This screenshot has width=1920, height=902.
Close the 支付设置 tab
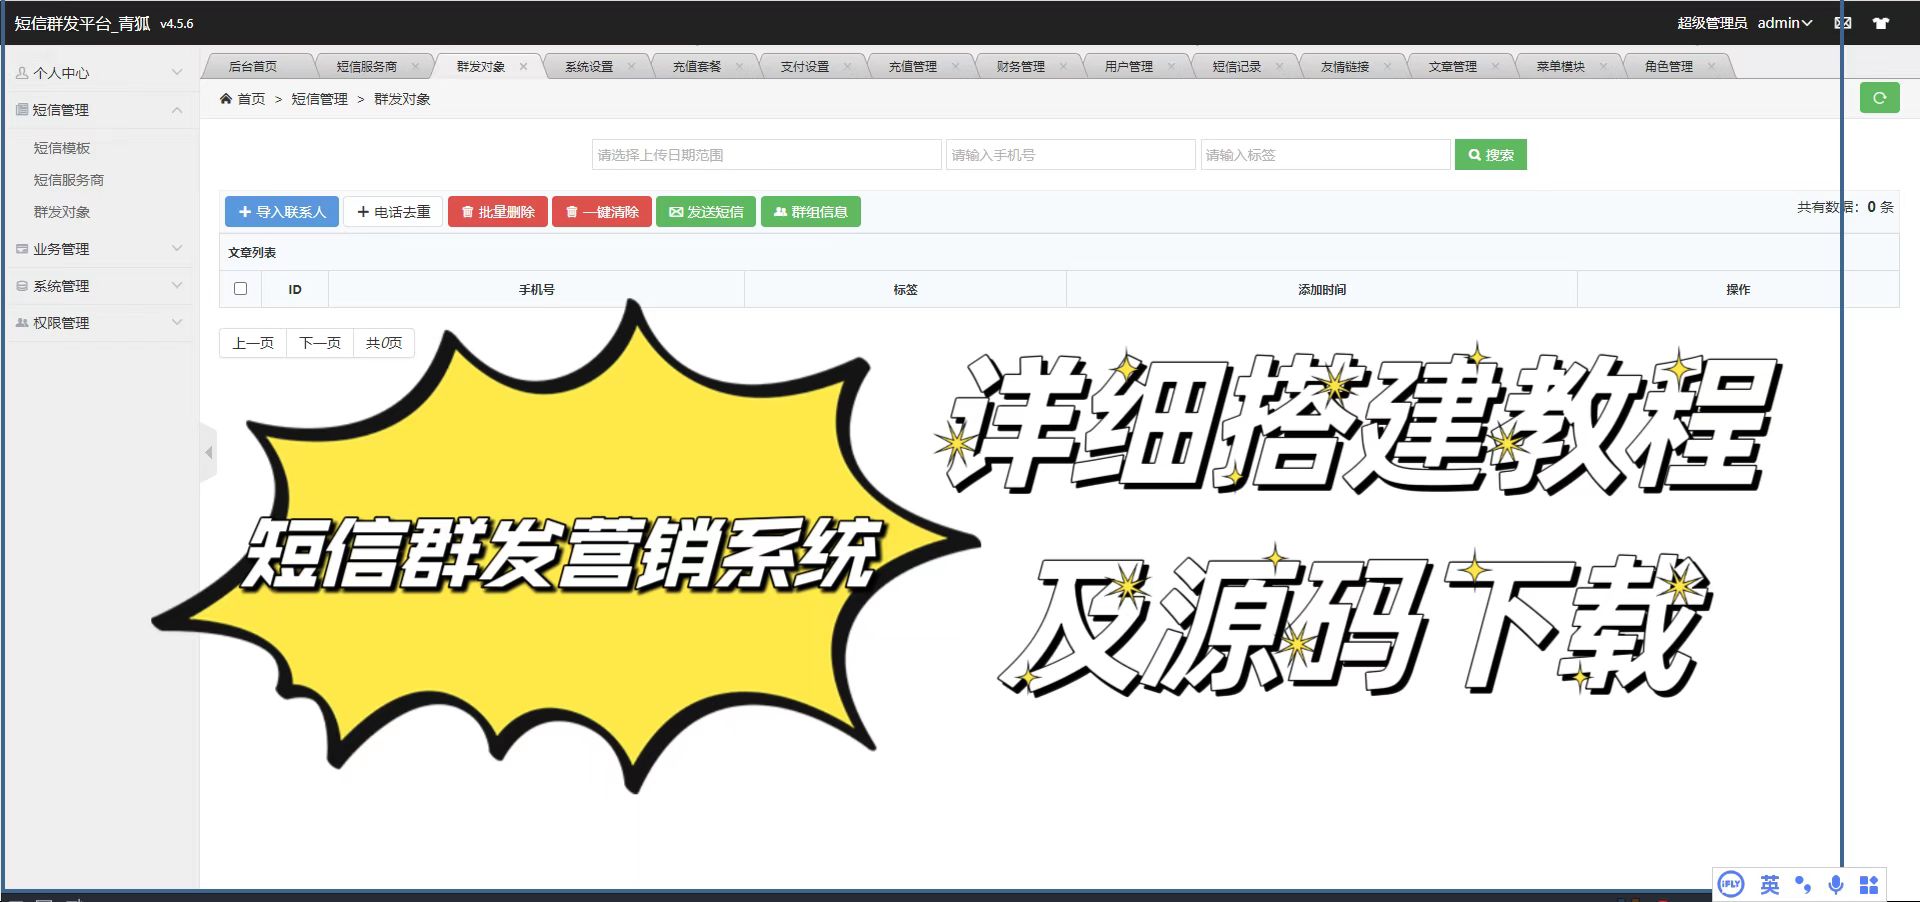click(847, 66)
